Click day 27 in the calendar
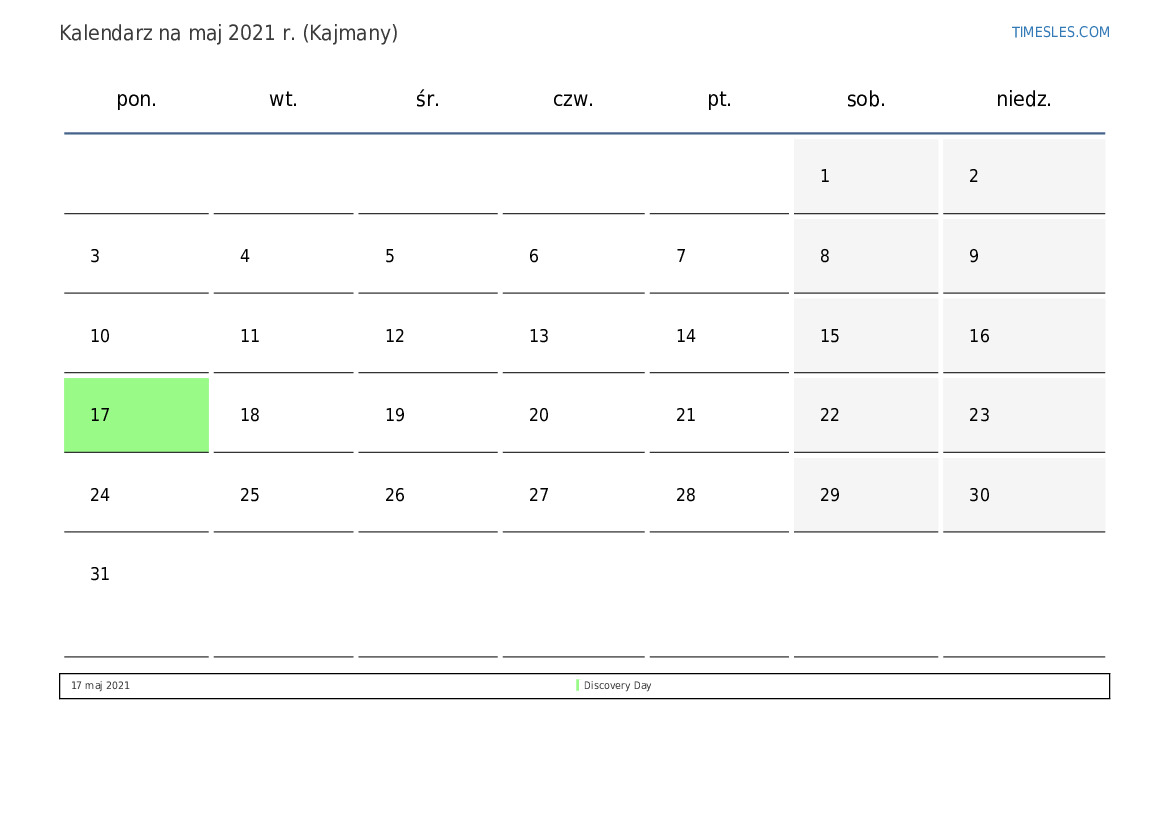Screen dimensions: 1169x827 tap(573, 494)
